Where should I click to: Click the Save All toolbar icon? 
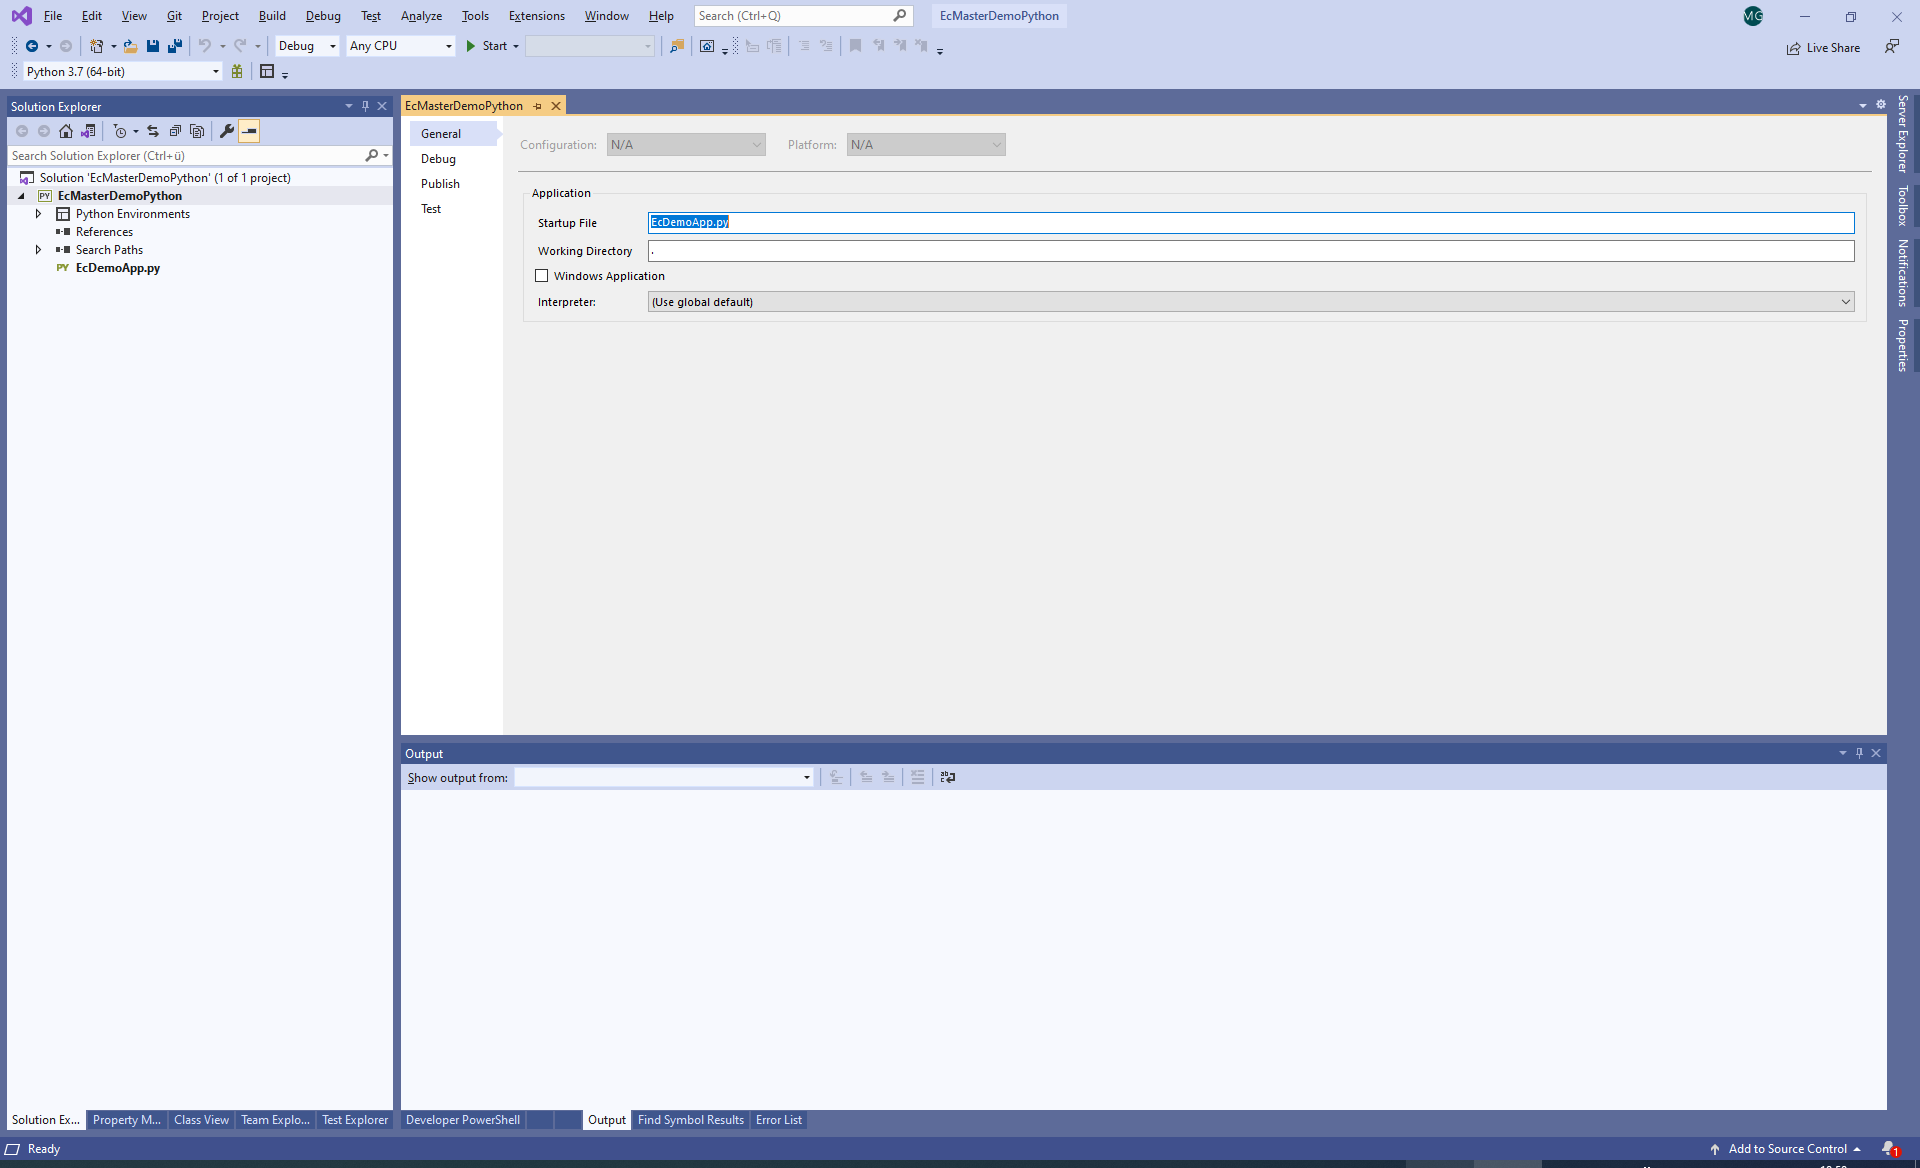coord(175,46)
